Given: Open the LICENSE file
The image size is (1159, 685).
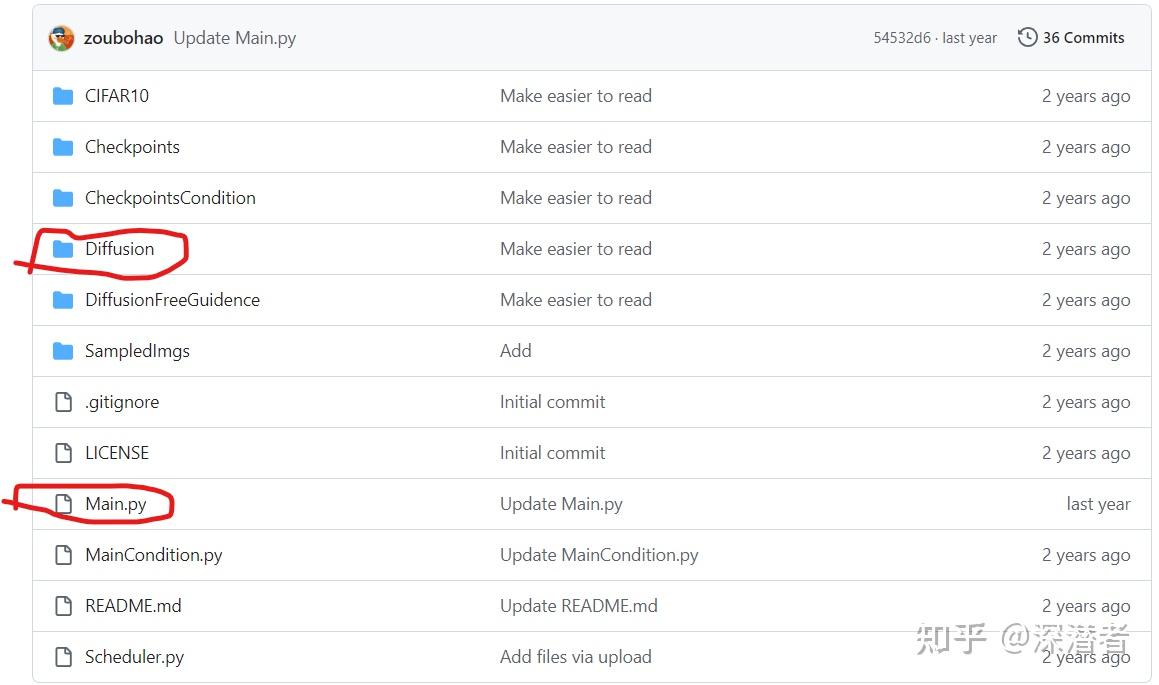Looking at the screenshot, I should (116, 453).
